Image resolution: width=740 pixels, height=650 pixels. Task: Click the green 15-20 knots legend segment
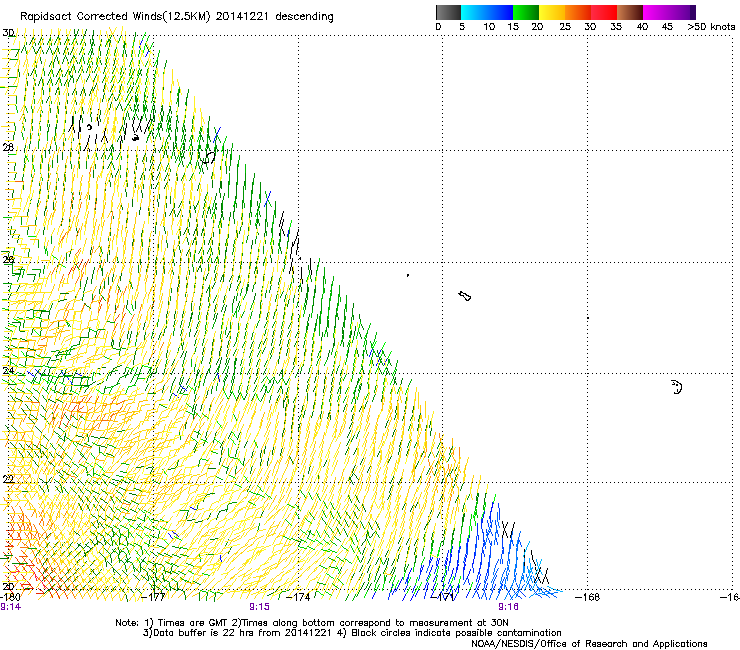click(526, 12)
